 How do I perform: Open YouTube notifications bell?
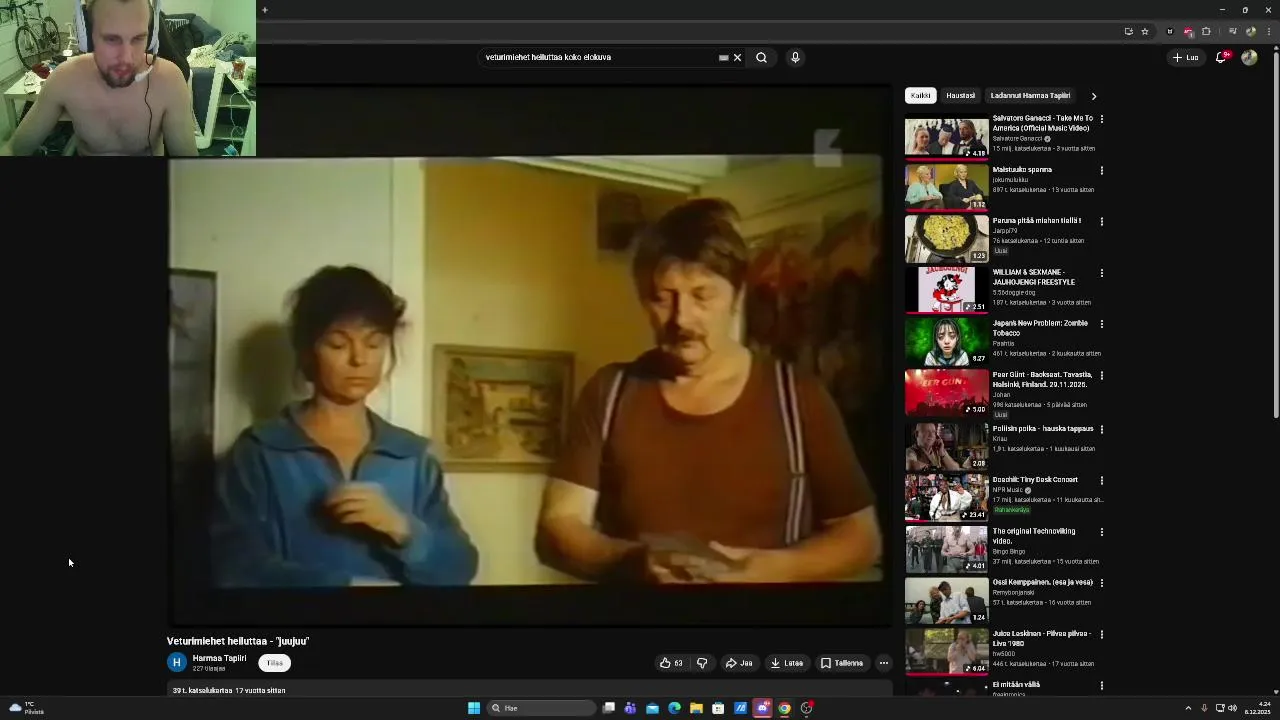pyautogui.click(x=1221, y=57)
